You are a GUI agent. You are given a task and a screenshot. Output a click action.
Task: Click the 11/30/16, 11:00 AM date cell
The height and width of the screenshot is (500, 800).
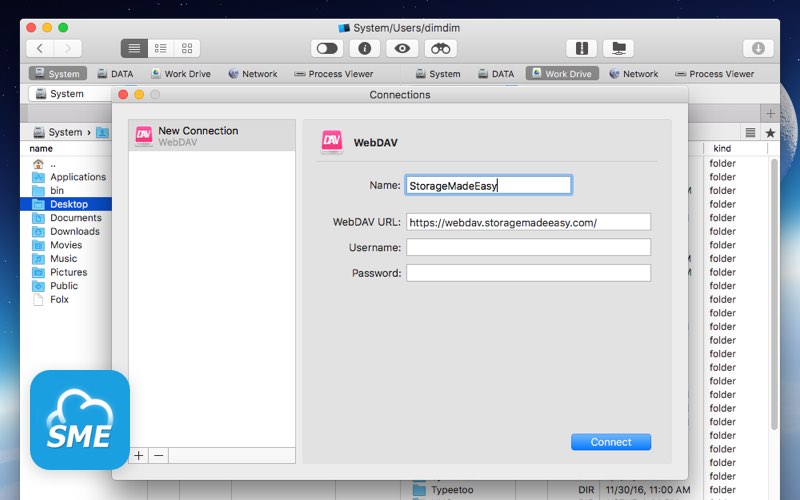[x=647, y=490]
